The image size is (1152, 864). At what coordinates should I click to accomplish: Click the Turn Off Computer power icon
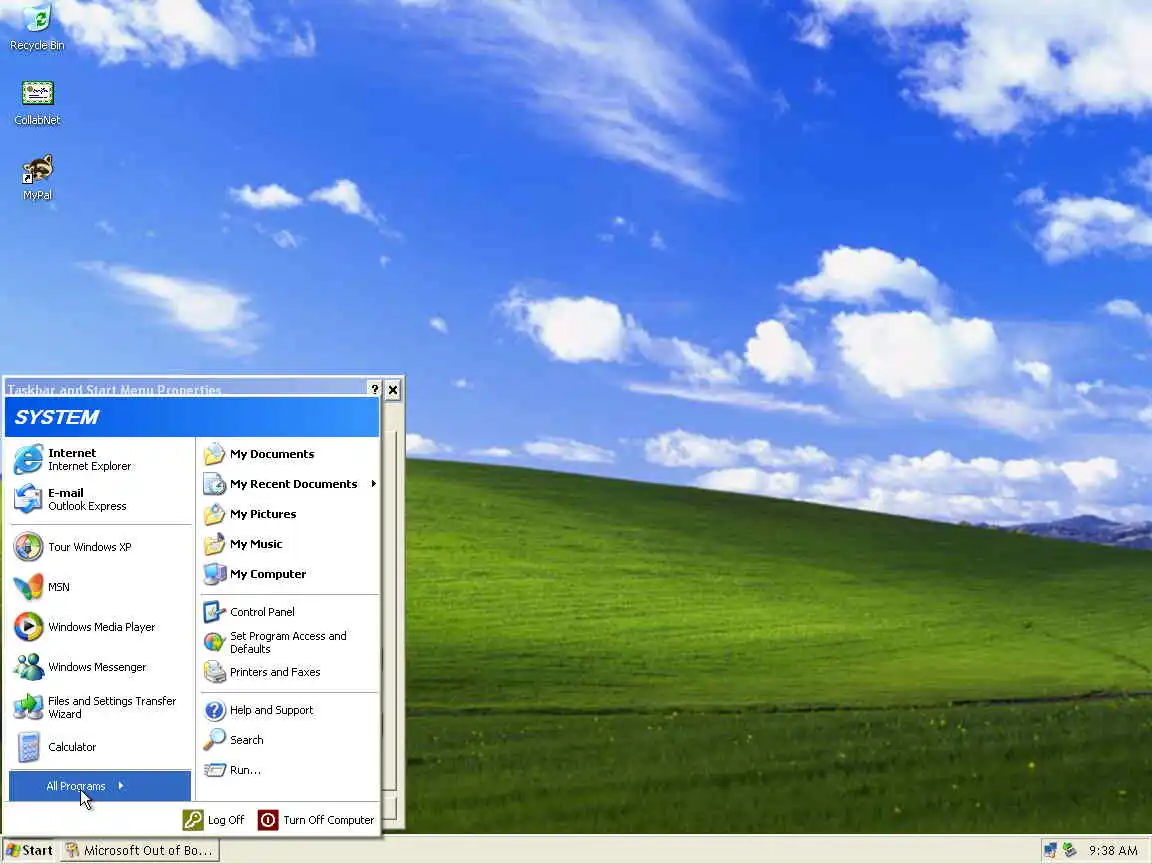point(268,820)
